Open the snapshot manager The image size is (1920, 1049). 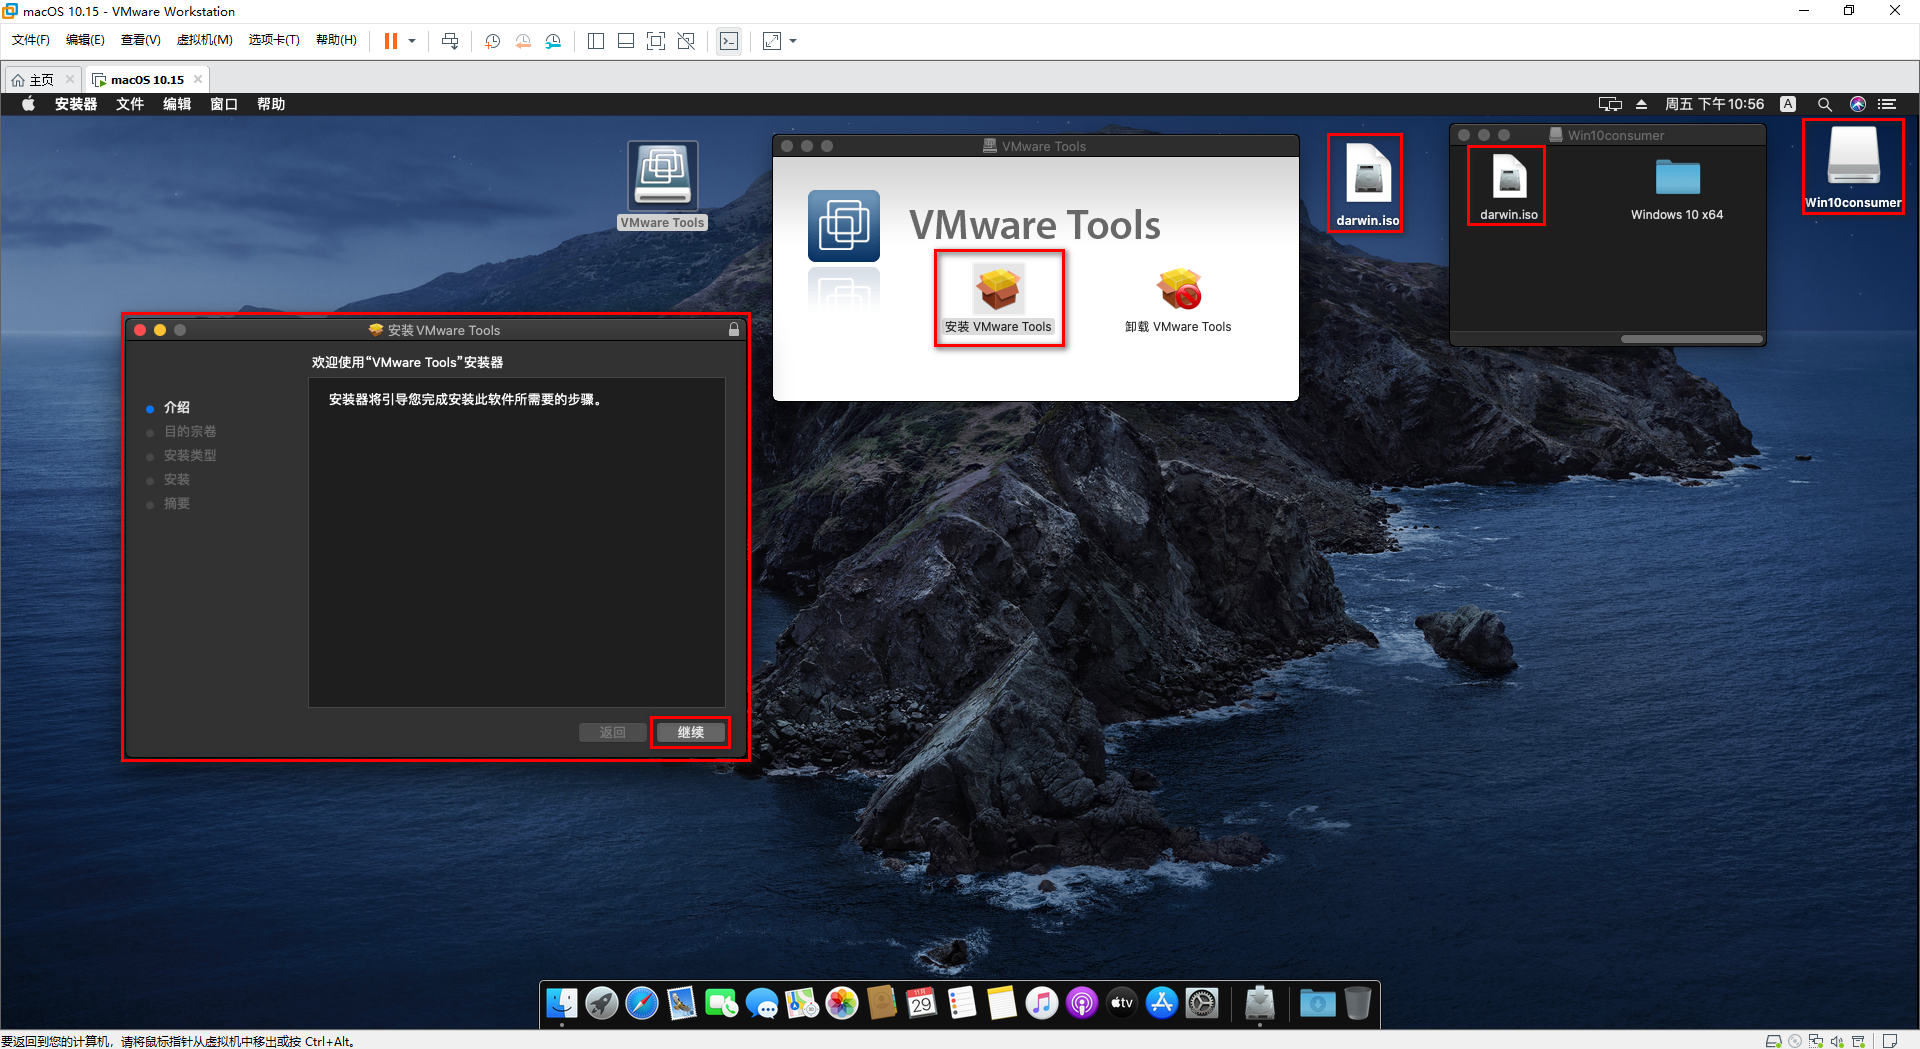[553, 41]
